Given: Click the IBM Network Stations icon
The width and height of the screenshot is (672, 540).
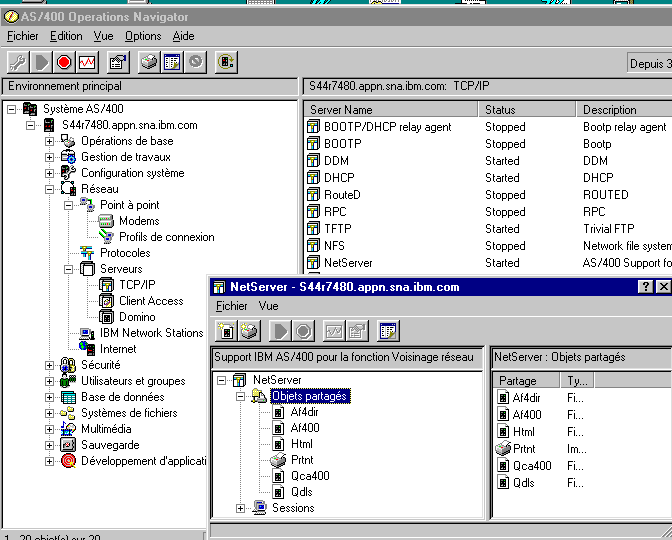Looking at the screenshot, I should tap(87, 333).
